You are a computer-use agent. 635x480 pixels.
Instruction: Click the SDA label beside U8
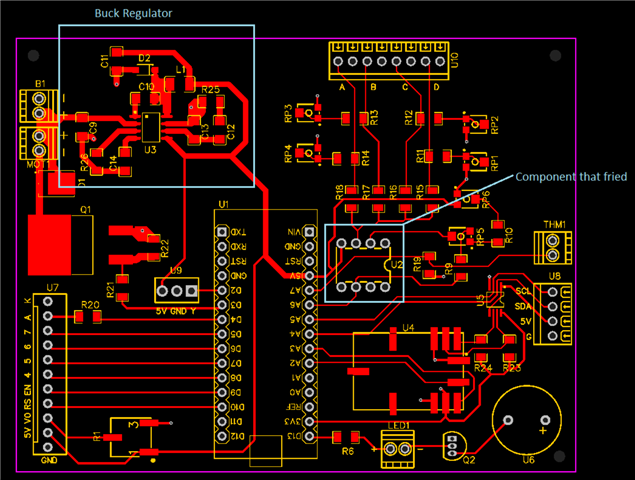[x=523, y=306]
